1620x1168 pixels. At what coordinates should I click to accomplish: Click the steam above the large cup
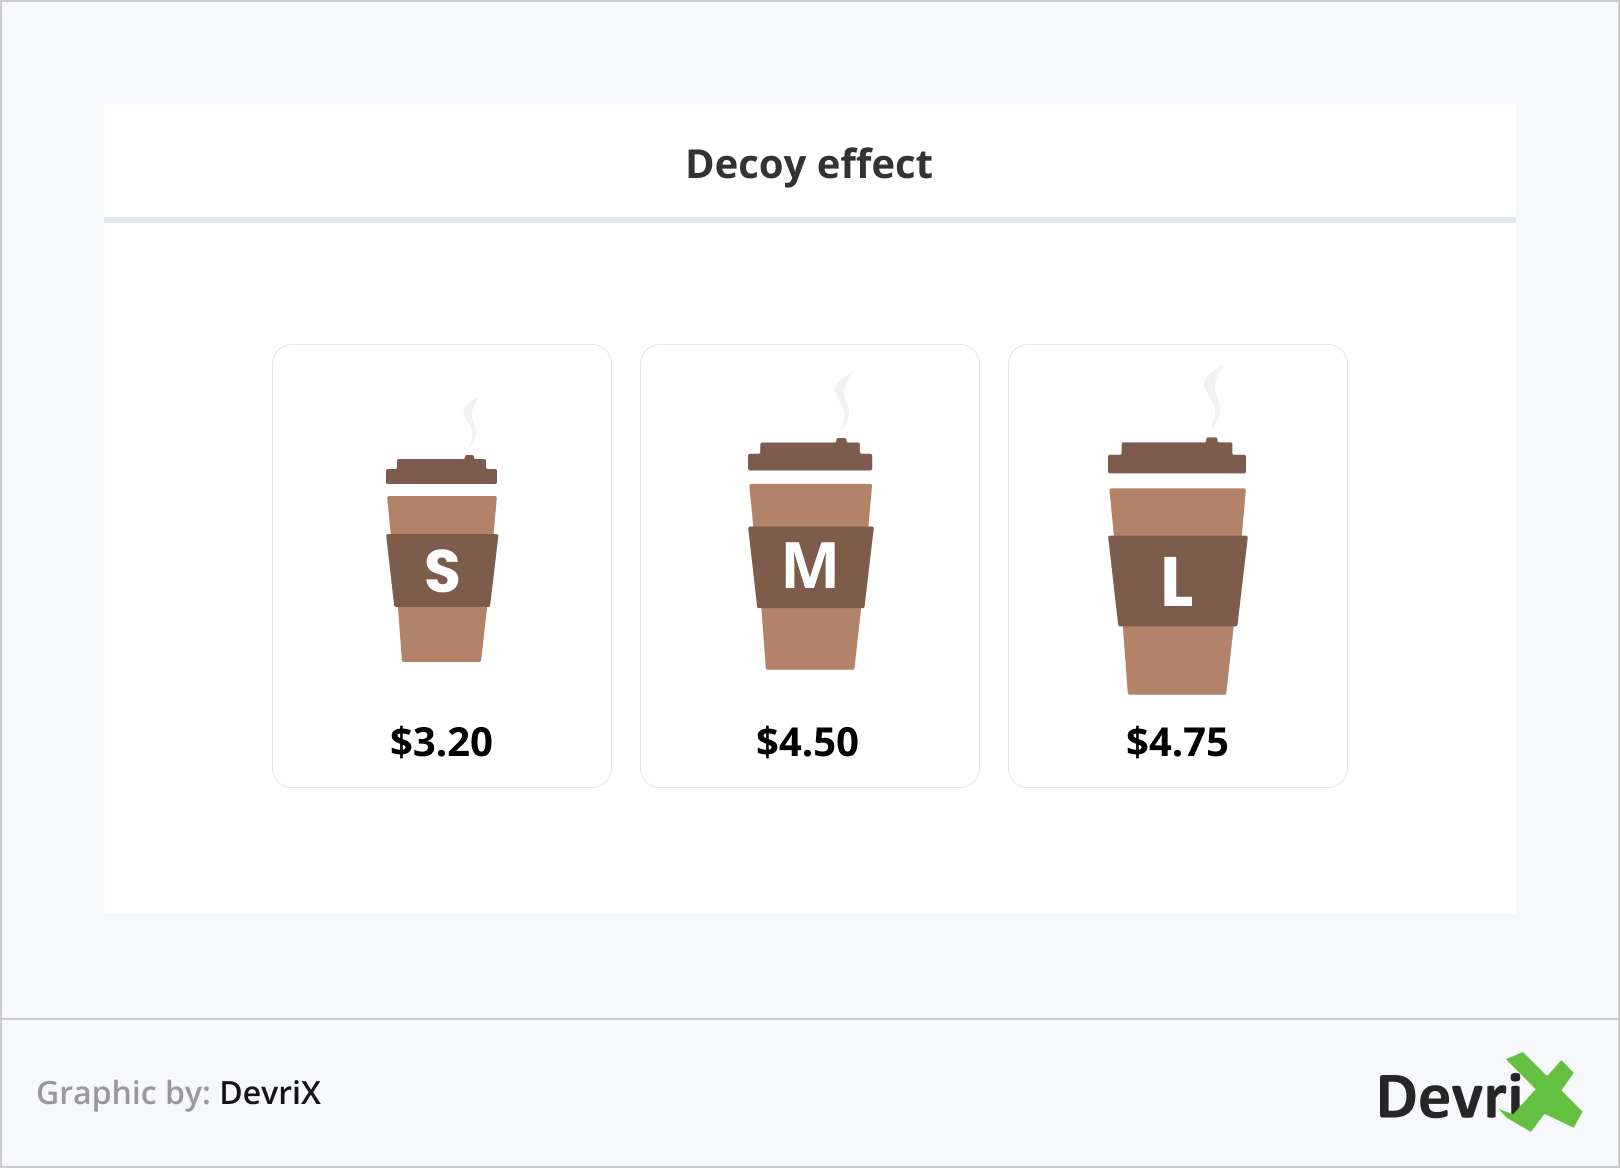(1213, 397)
